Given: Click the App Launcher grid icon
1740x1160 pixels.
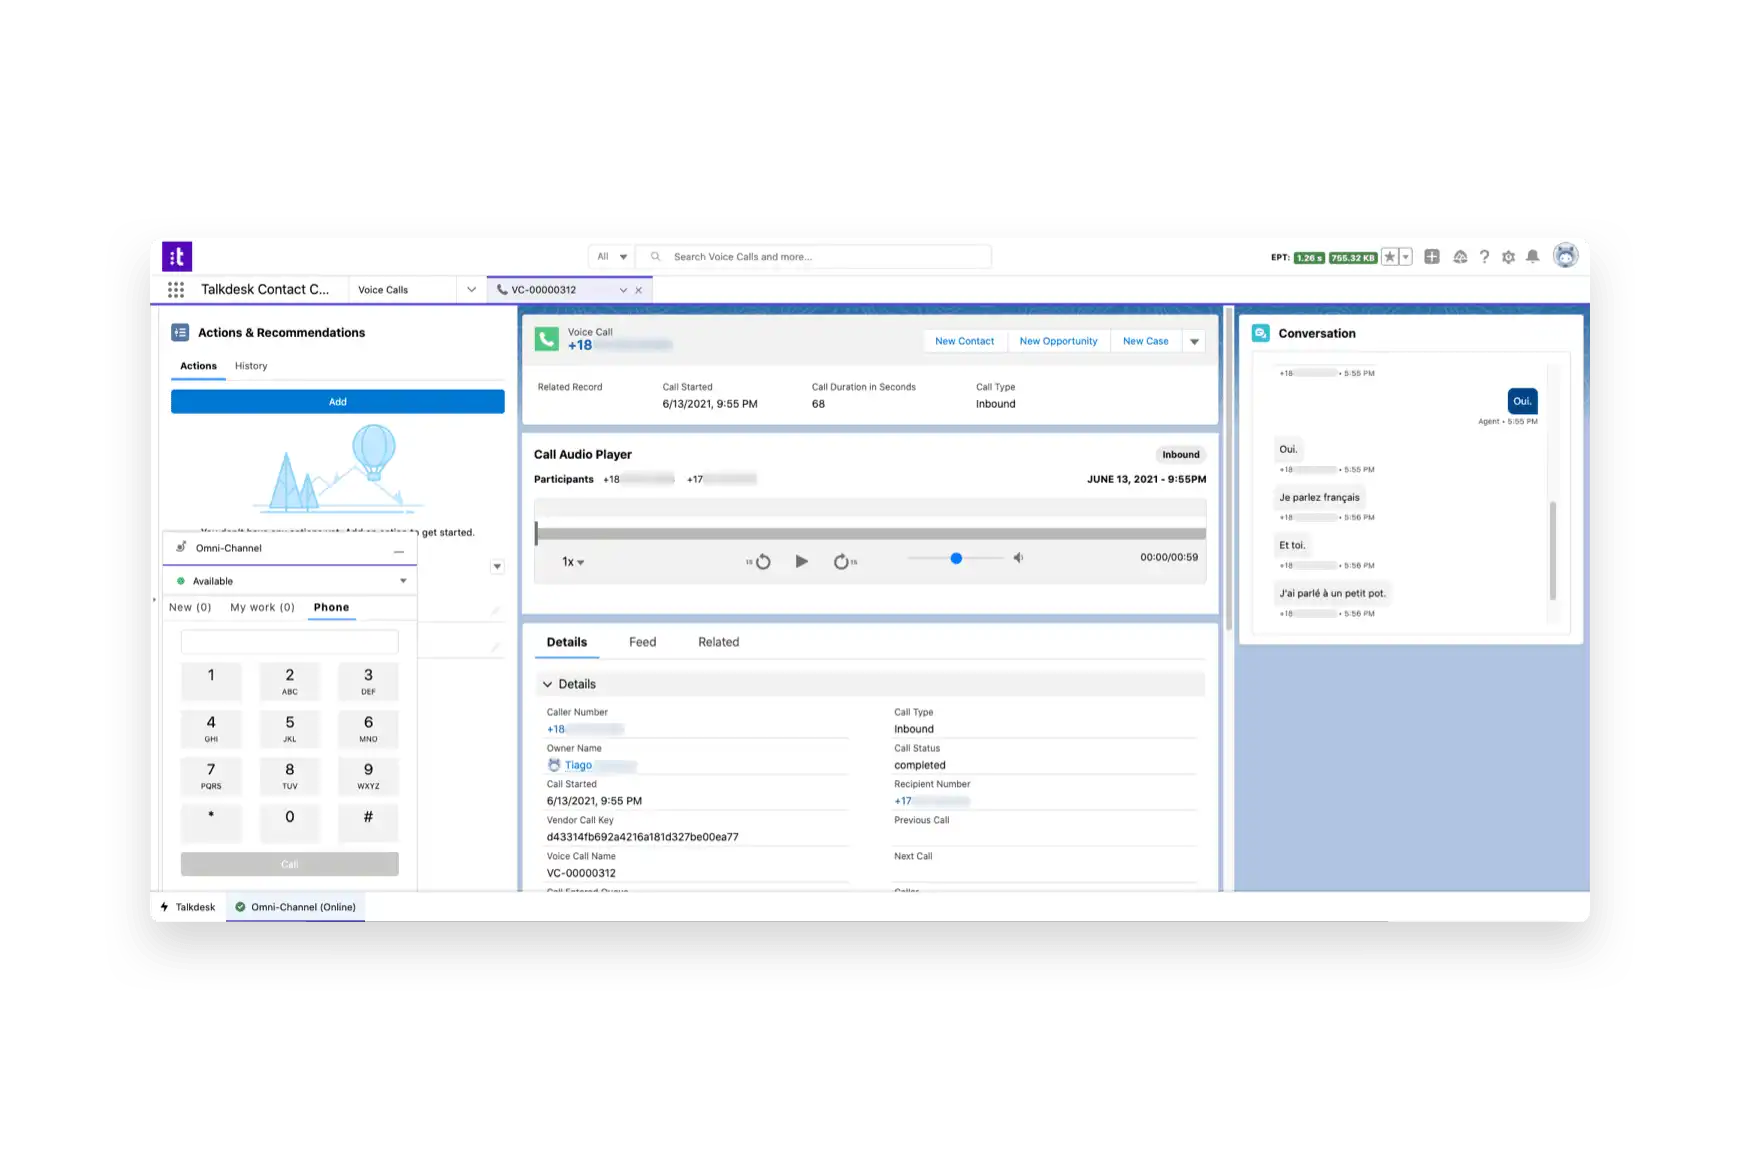Looking at the screenshot, I should (x=176, y=290).
